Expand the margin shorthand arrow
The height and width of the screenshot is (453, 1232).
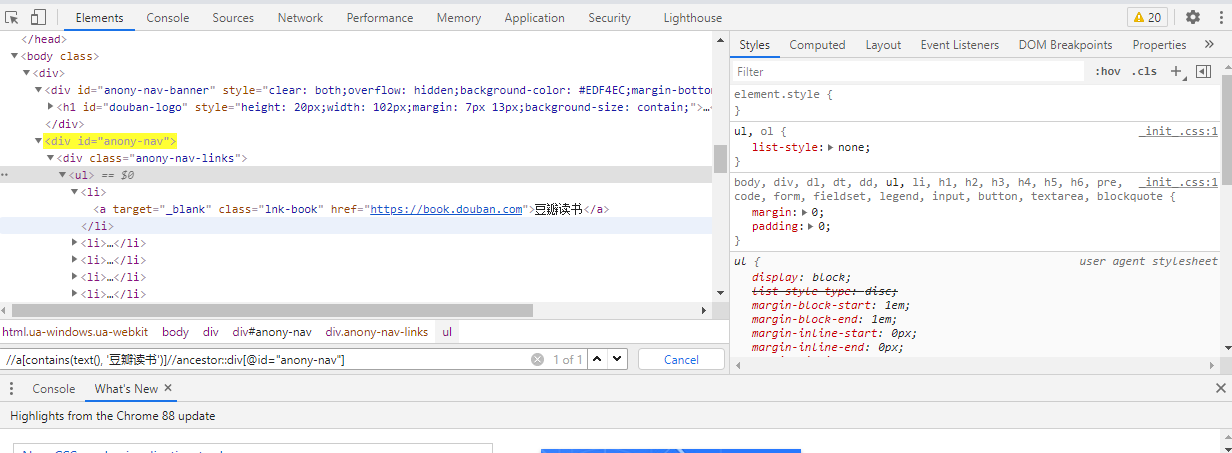803,213
